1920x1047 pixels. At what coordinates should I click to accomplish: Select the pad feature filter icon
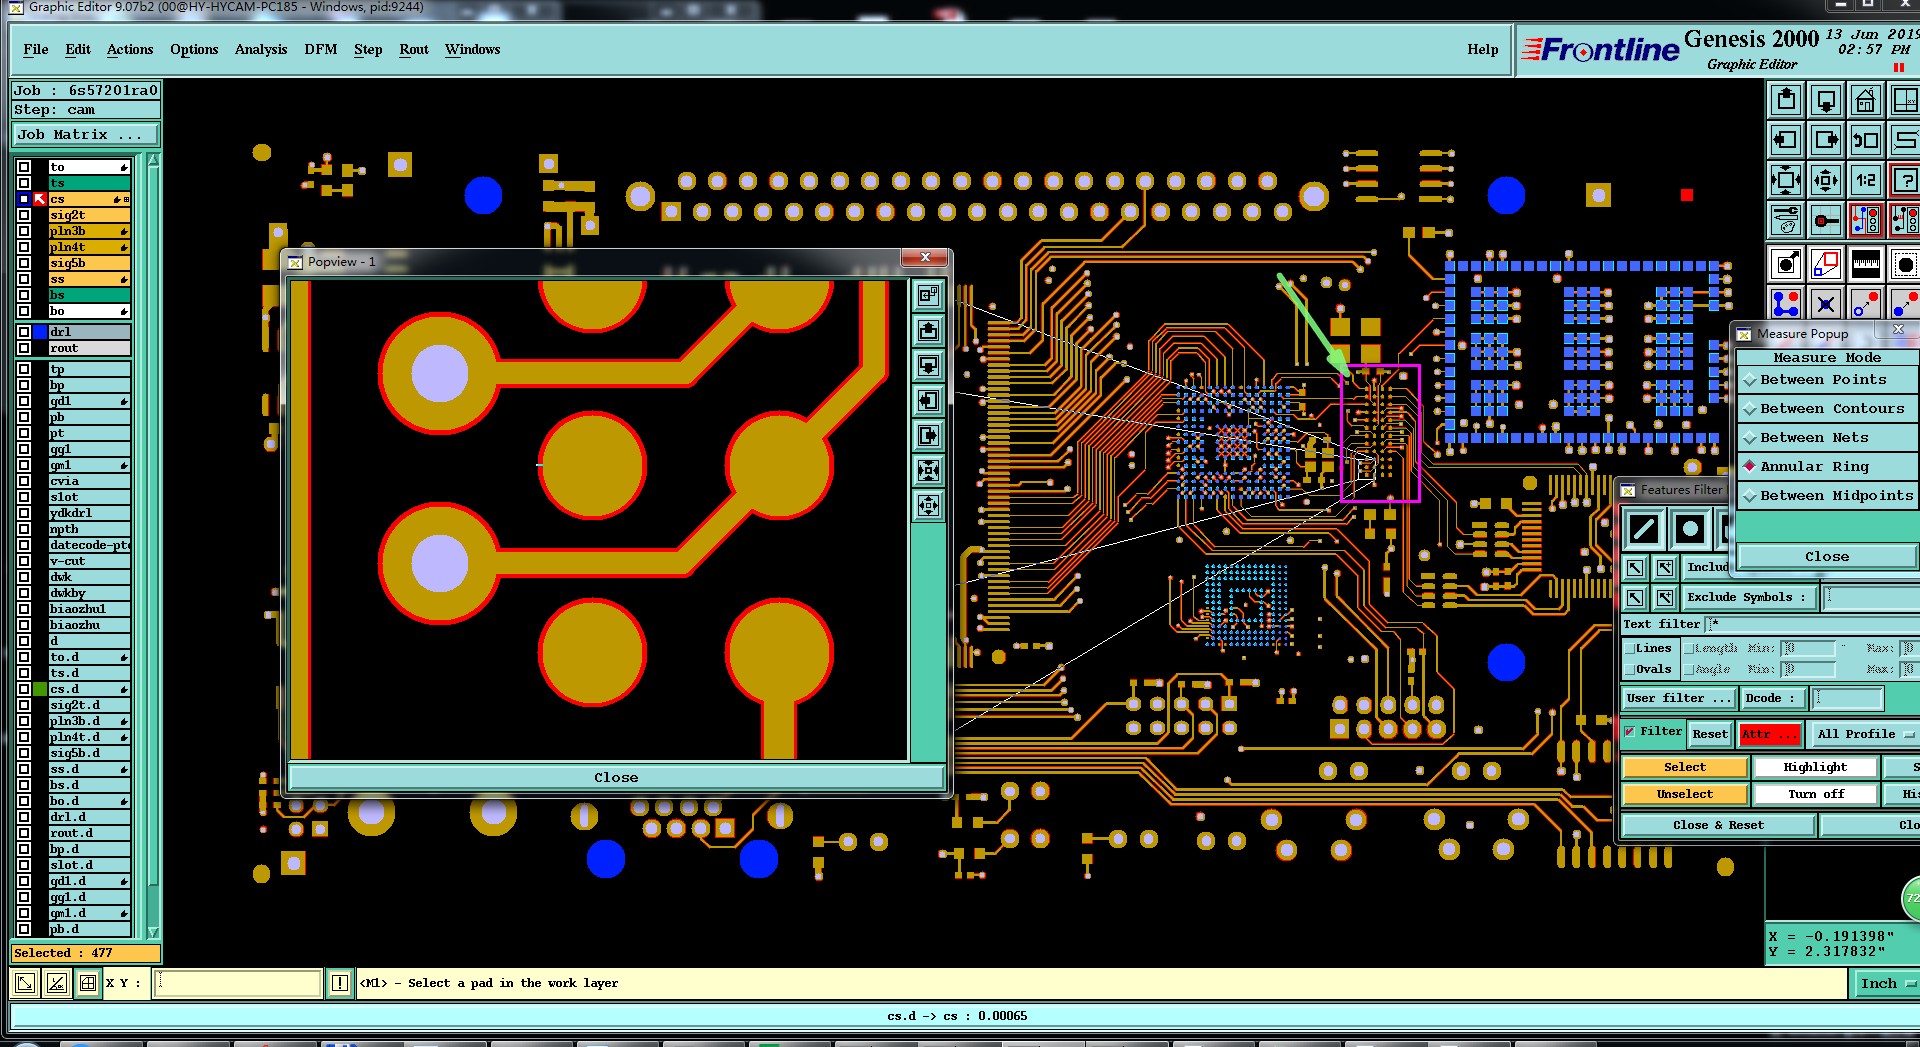[1689, 529]
